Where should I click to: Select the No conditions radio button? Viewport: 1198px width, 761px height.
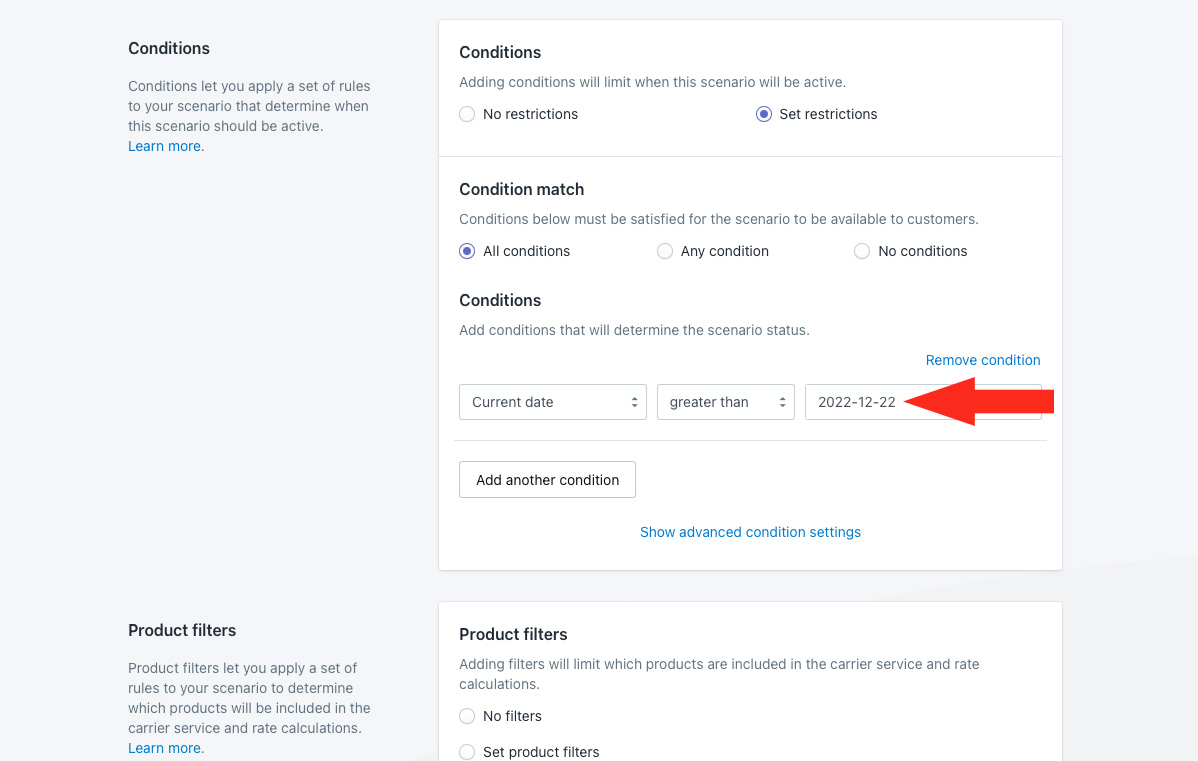862,251
